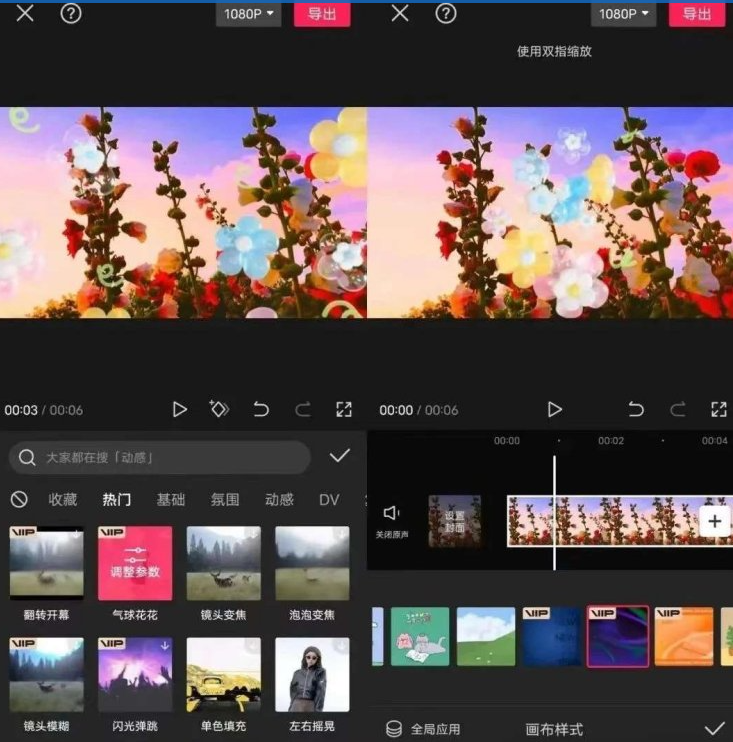Confirm canvas style with the 画布样式 checkmark
The height and width of the screenshot is (742, 733).
(714, 728)
